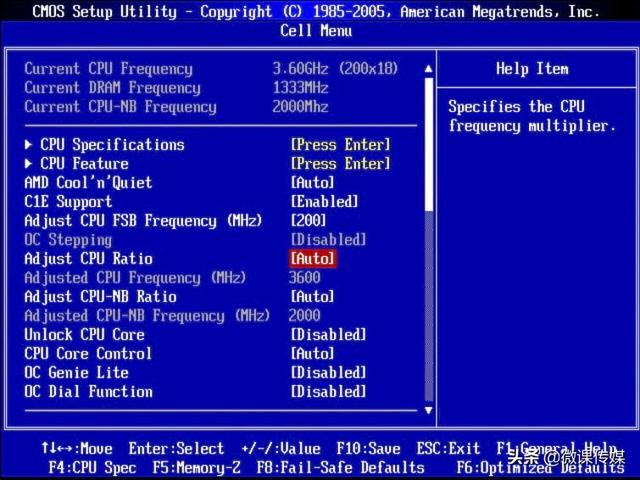Toggle C1E Support Enabled value
Screen dimensions: 640x480
click(326, 202)
